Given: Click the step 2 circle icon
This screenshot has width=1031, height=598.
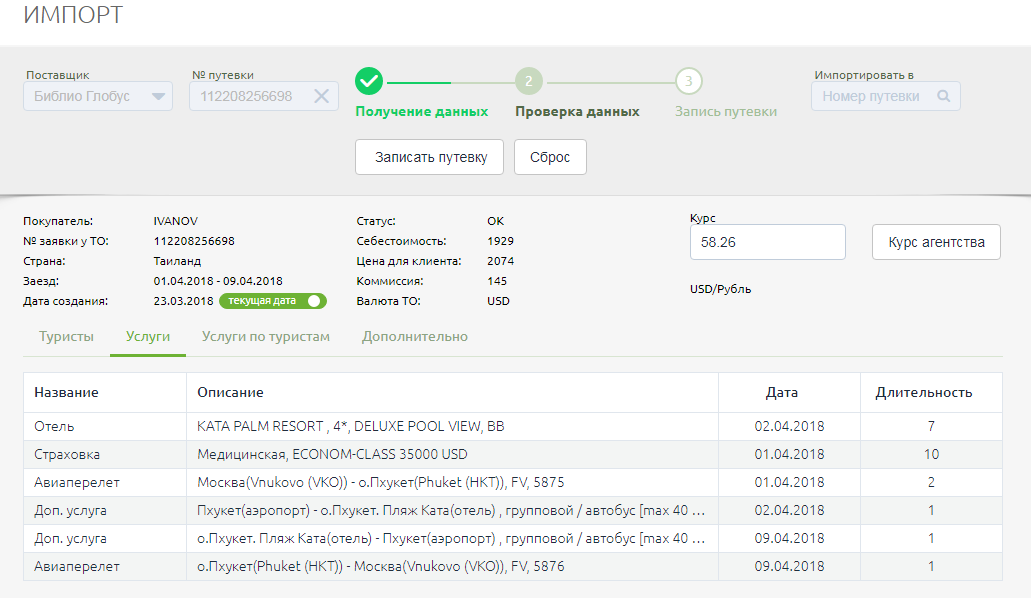Looking at the screenshot, I should click(529, 82).
